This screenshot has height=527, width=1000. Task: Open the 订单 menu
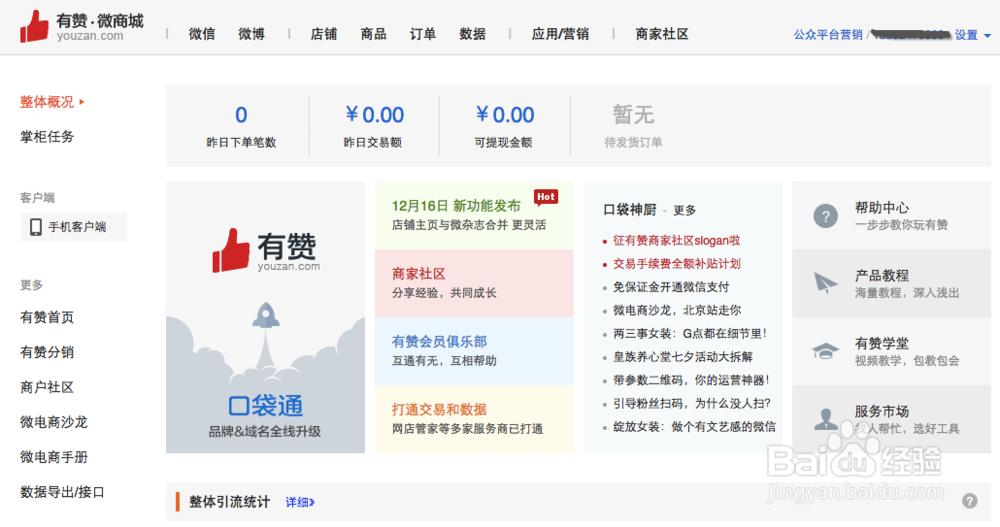pyautogui.click(x=422, y=34)
